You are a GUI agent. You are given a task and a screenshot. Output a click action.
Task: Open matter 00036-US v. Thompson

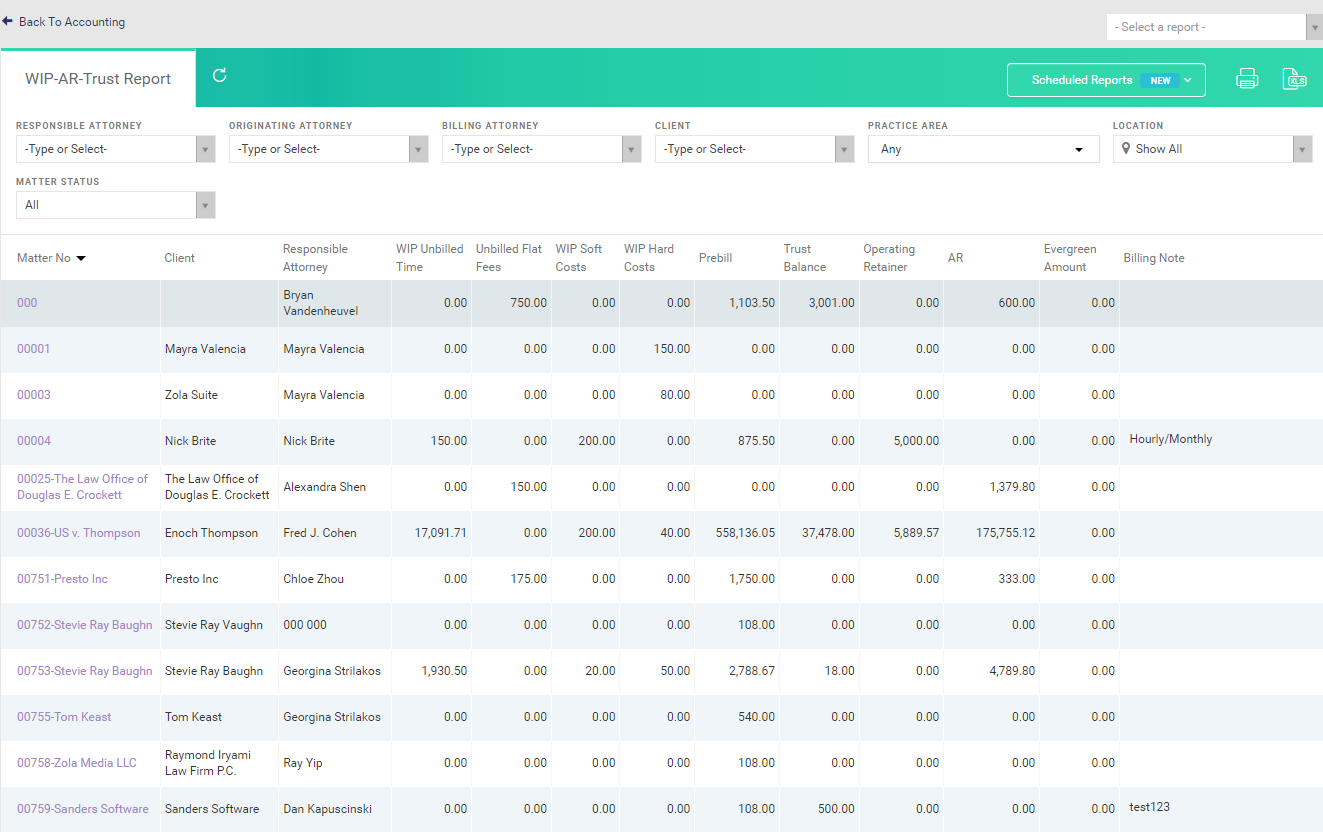click(79, 533)
